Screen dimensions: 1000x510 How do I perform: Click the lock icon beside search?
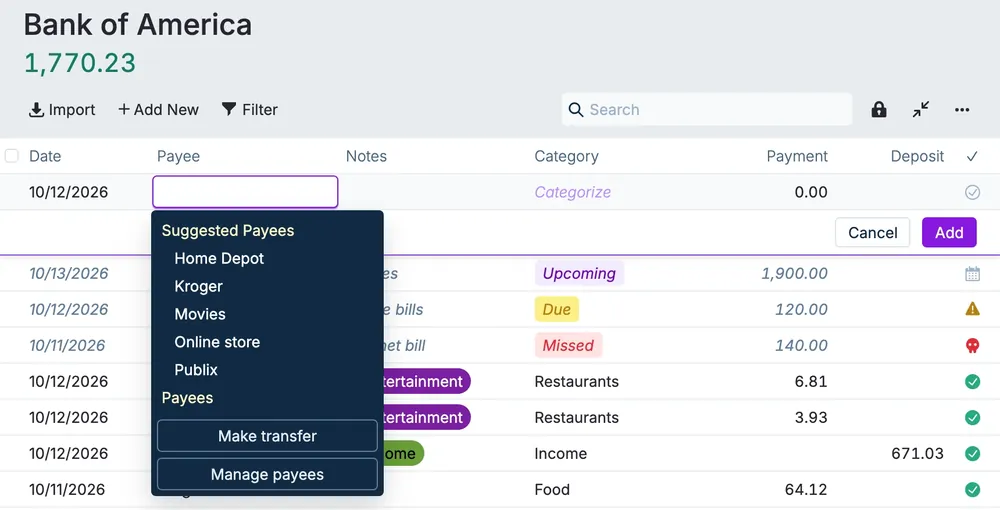click(879, 110)
